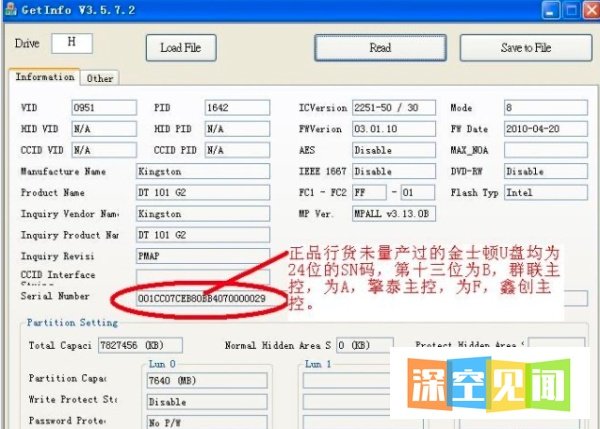Click the Serial Number label

55,296
